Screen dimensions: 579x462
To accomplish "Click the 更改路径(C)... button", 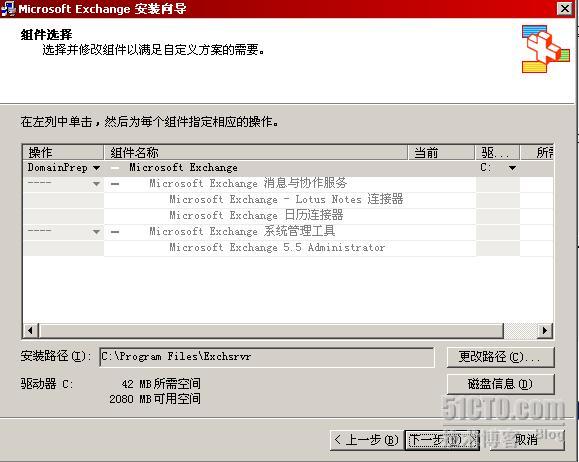I will [500, 357].
